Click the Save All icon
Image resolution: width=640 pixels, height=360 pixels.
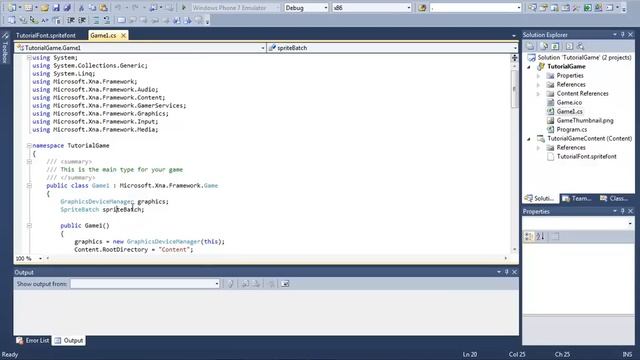[x=67, y=8]
